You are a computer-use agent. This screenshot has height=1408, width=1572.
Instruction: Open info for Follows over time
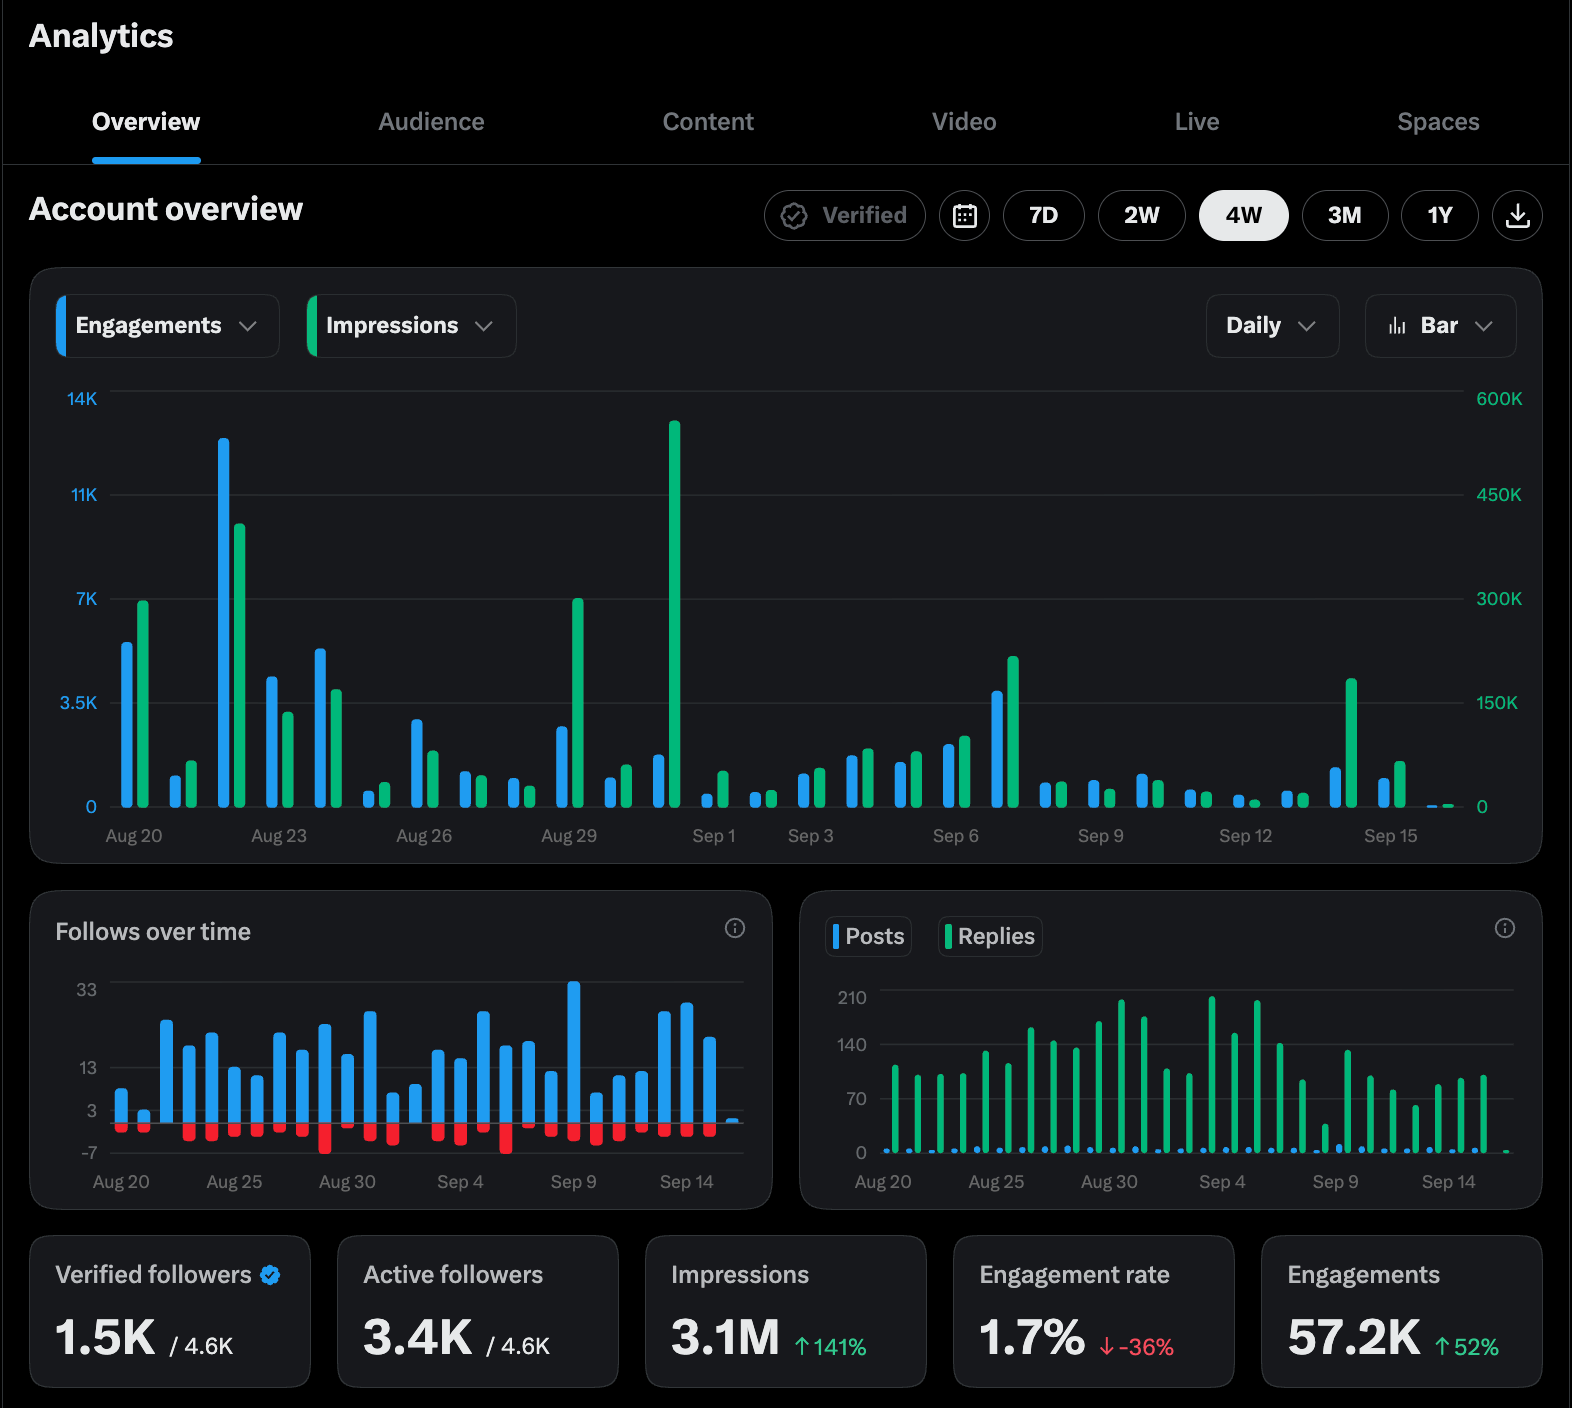[735, 928]
